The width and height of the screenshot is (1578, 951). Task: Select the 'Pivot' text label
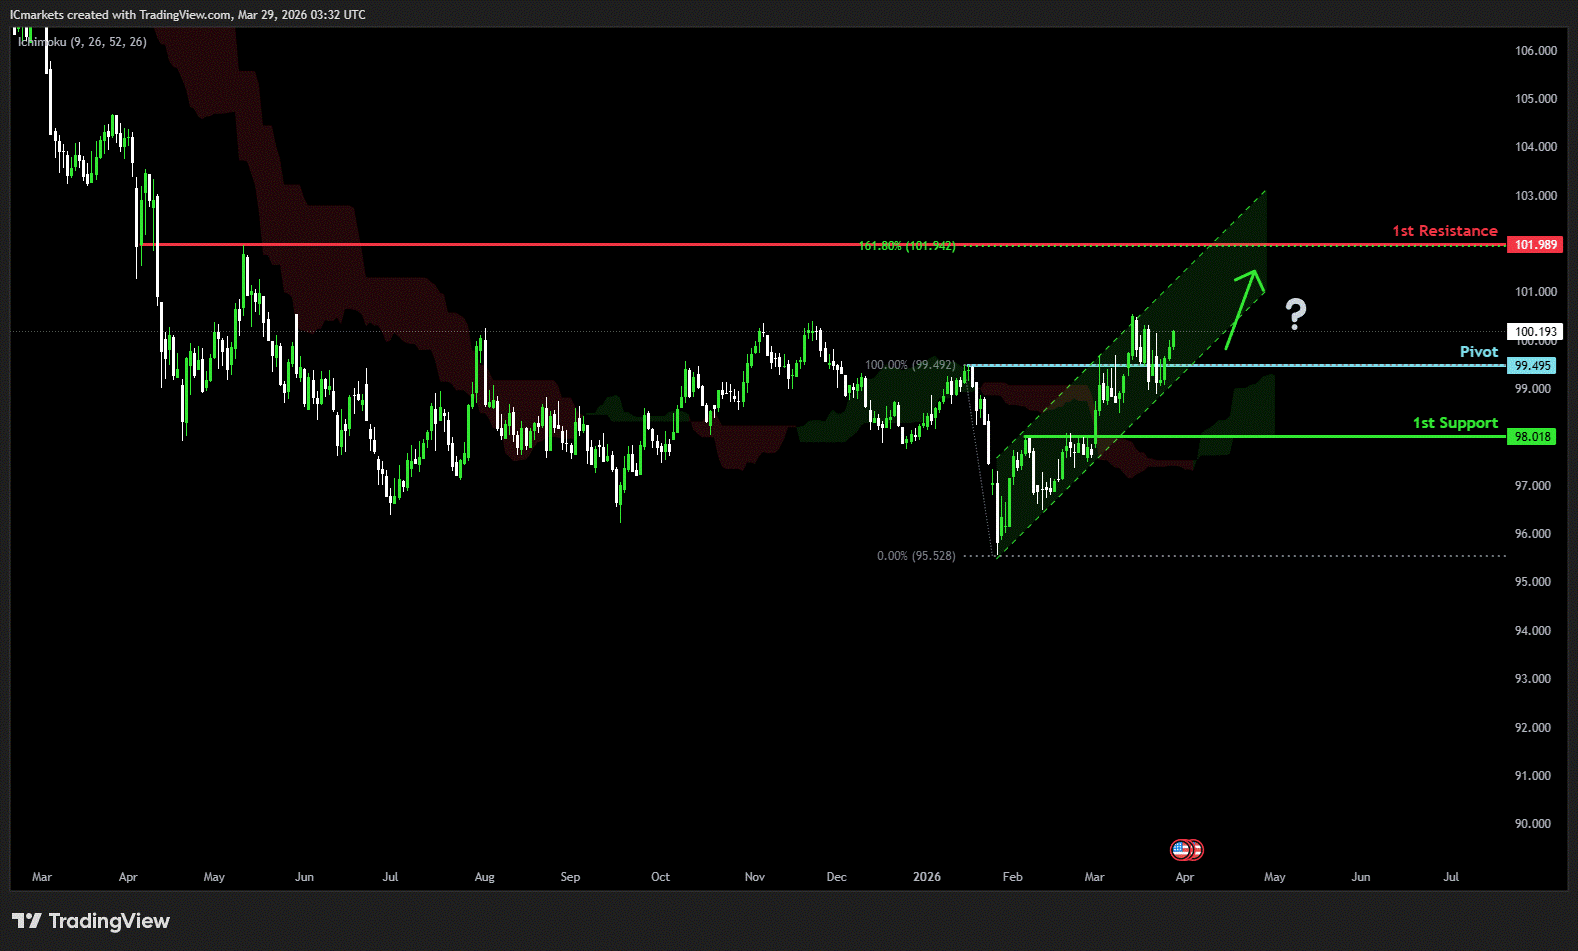(1478, 352)
